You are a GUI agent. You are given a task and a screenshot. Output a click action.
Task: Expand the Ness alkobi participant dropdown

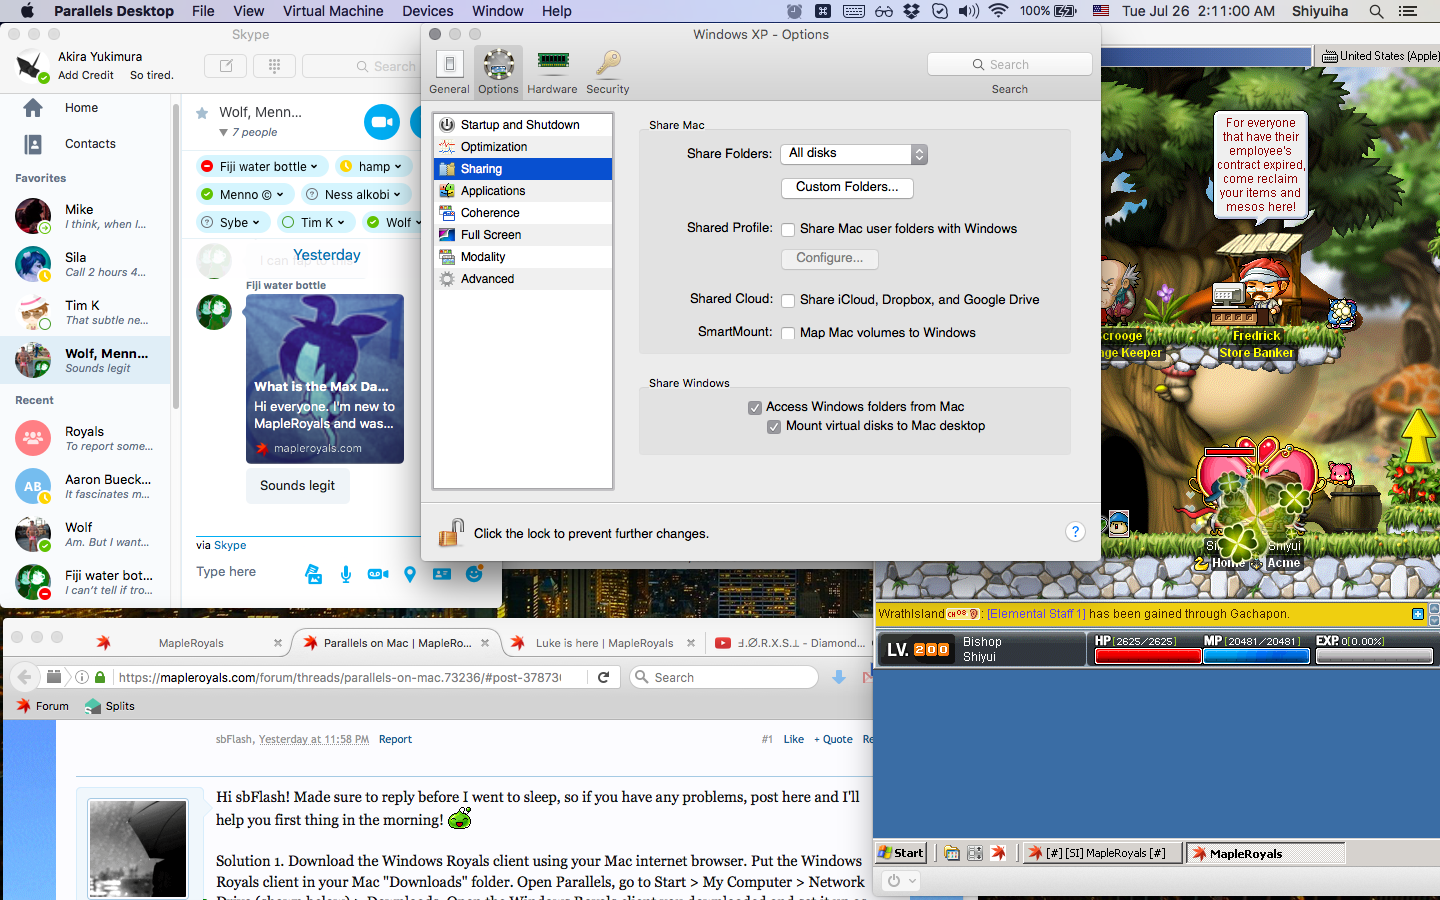pos(397,195)
